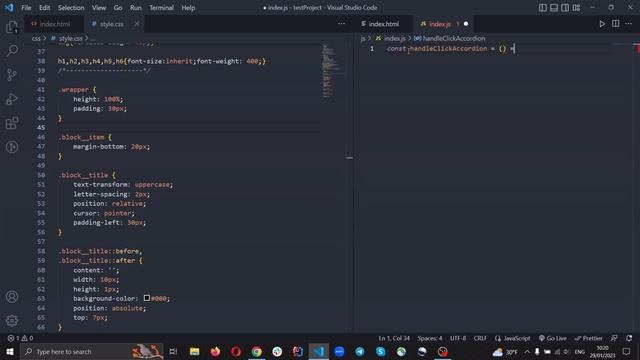Open the Extensions view
This screenshot has height=360, width=640.
click(12, 123)
